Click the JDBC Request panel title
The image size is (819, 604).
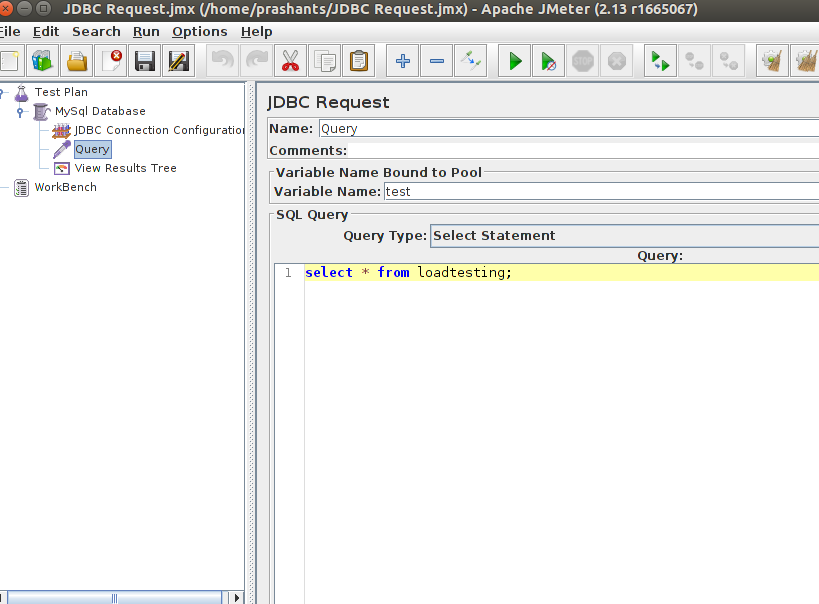328,102
